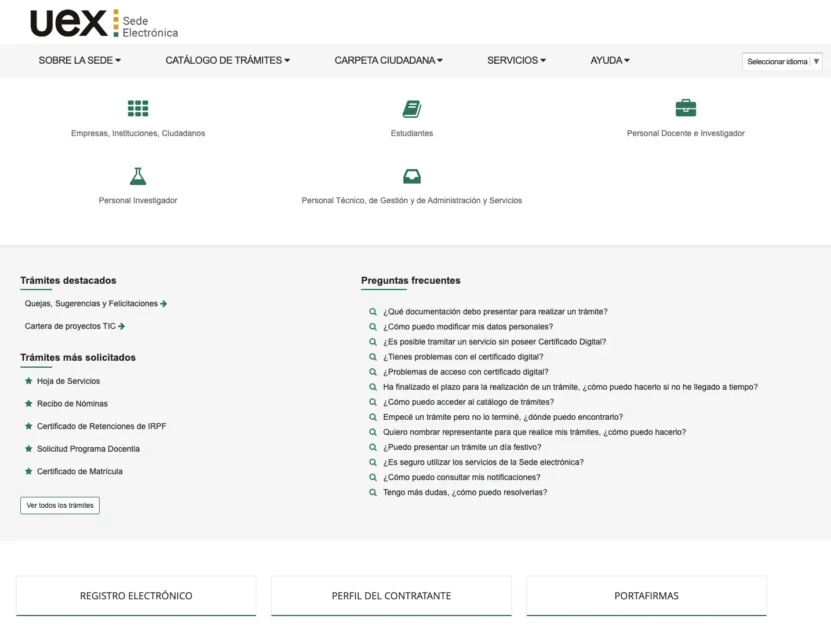Open the '¿Tienes problemas con el certificado digital?' question
Viewport: 831px width, 630px height.
[463, 357]
